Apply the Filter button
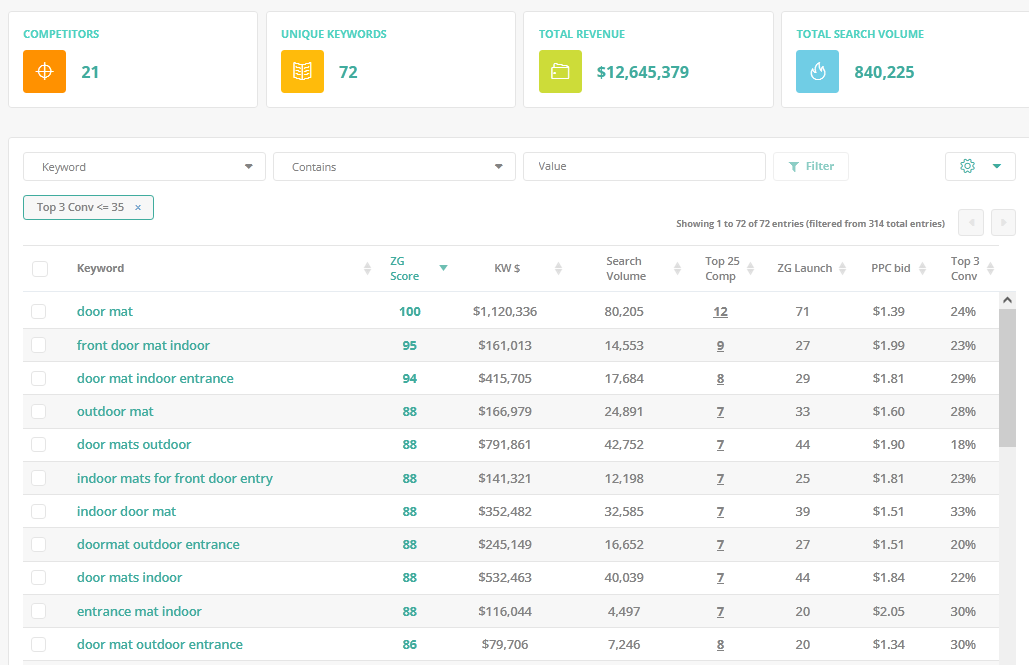 coord(811,166)
